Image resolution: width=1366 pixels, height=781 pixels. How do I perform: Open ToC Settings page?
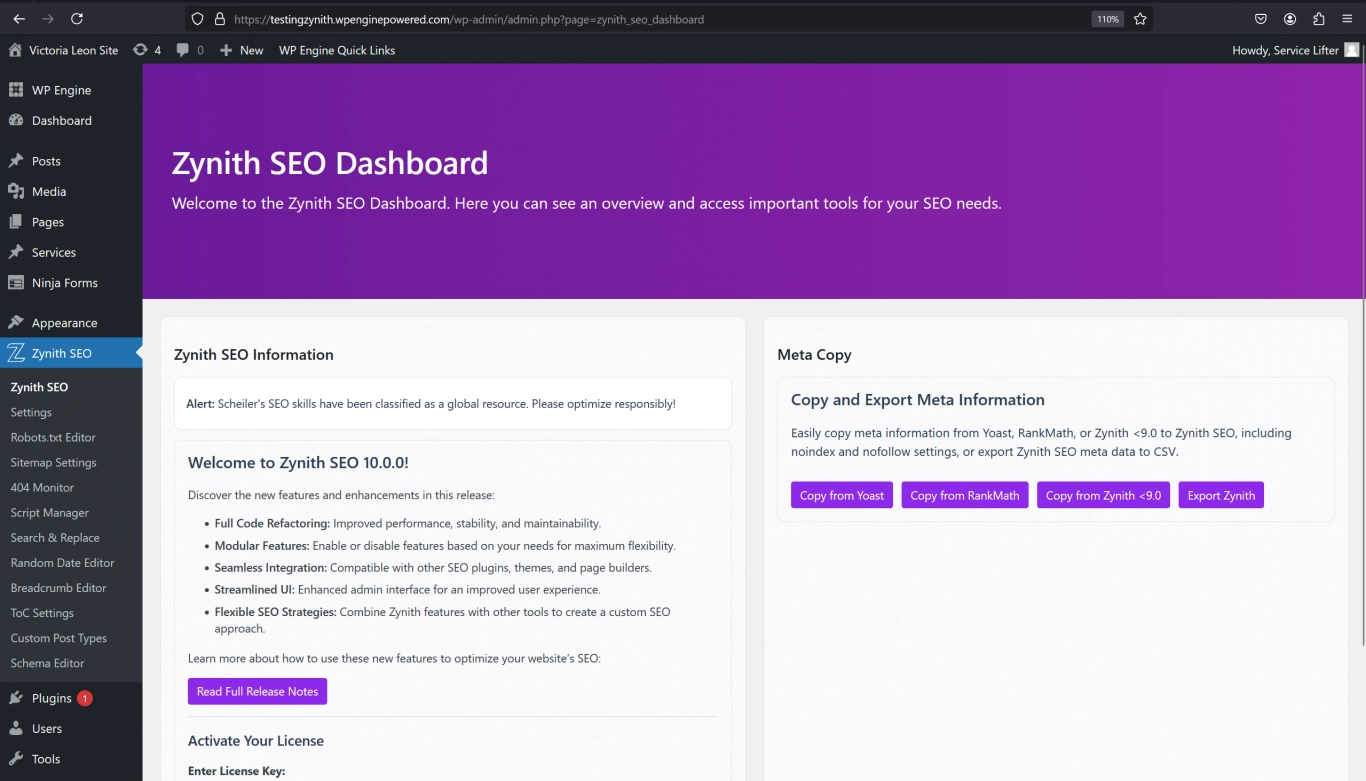42,612
